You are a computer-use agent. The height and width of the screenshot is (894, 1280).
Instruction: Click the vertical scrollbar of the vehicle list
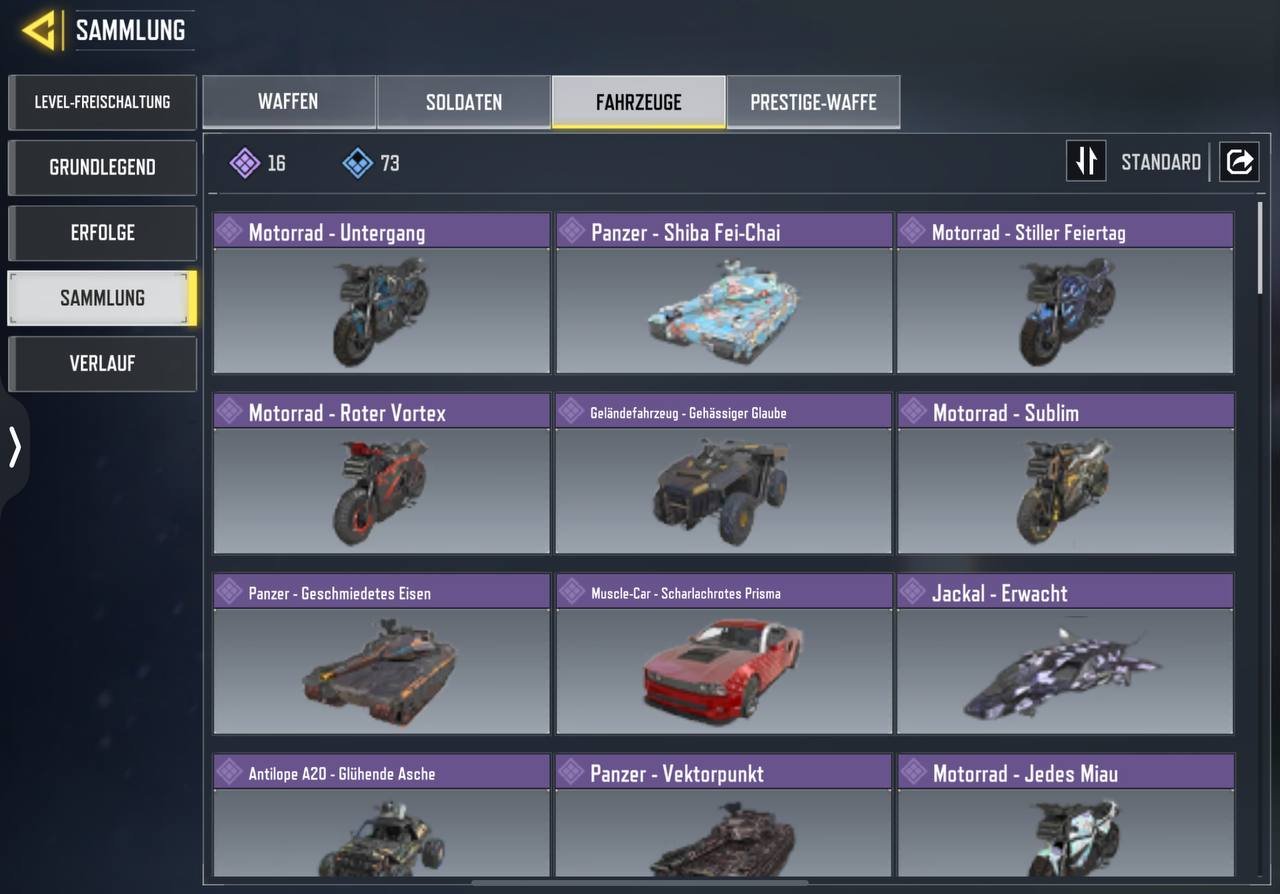1259,247
